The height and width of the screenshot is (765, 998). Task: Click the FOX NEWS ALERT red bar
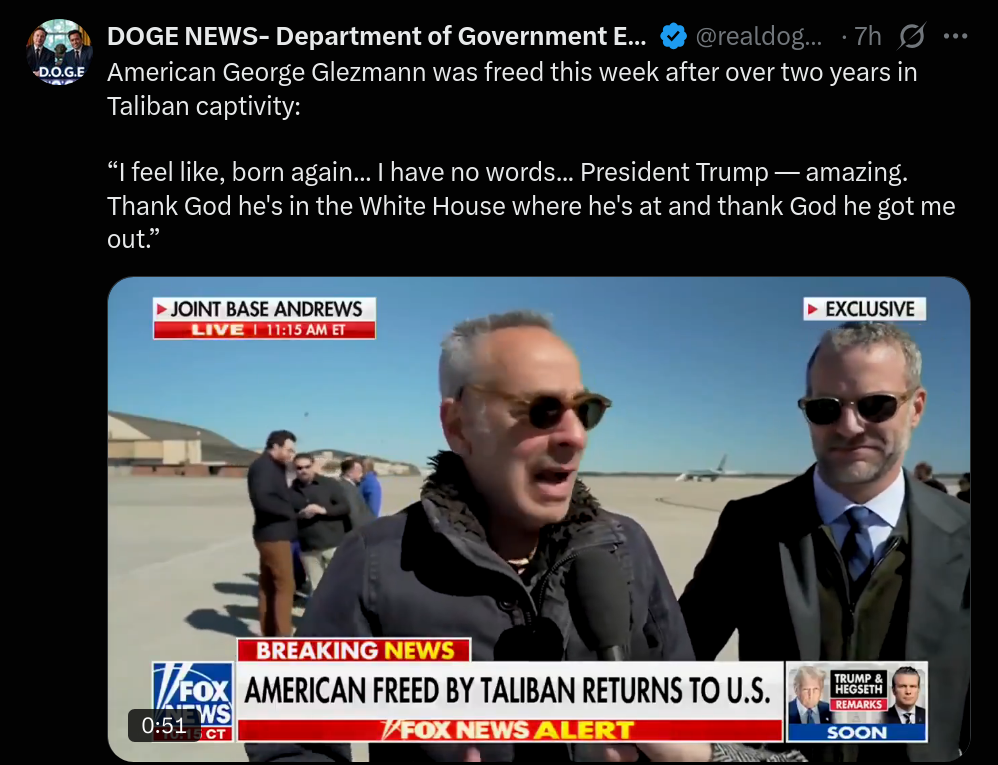point(509,731)
